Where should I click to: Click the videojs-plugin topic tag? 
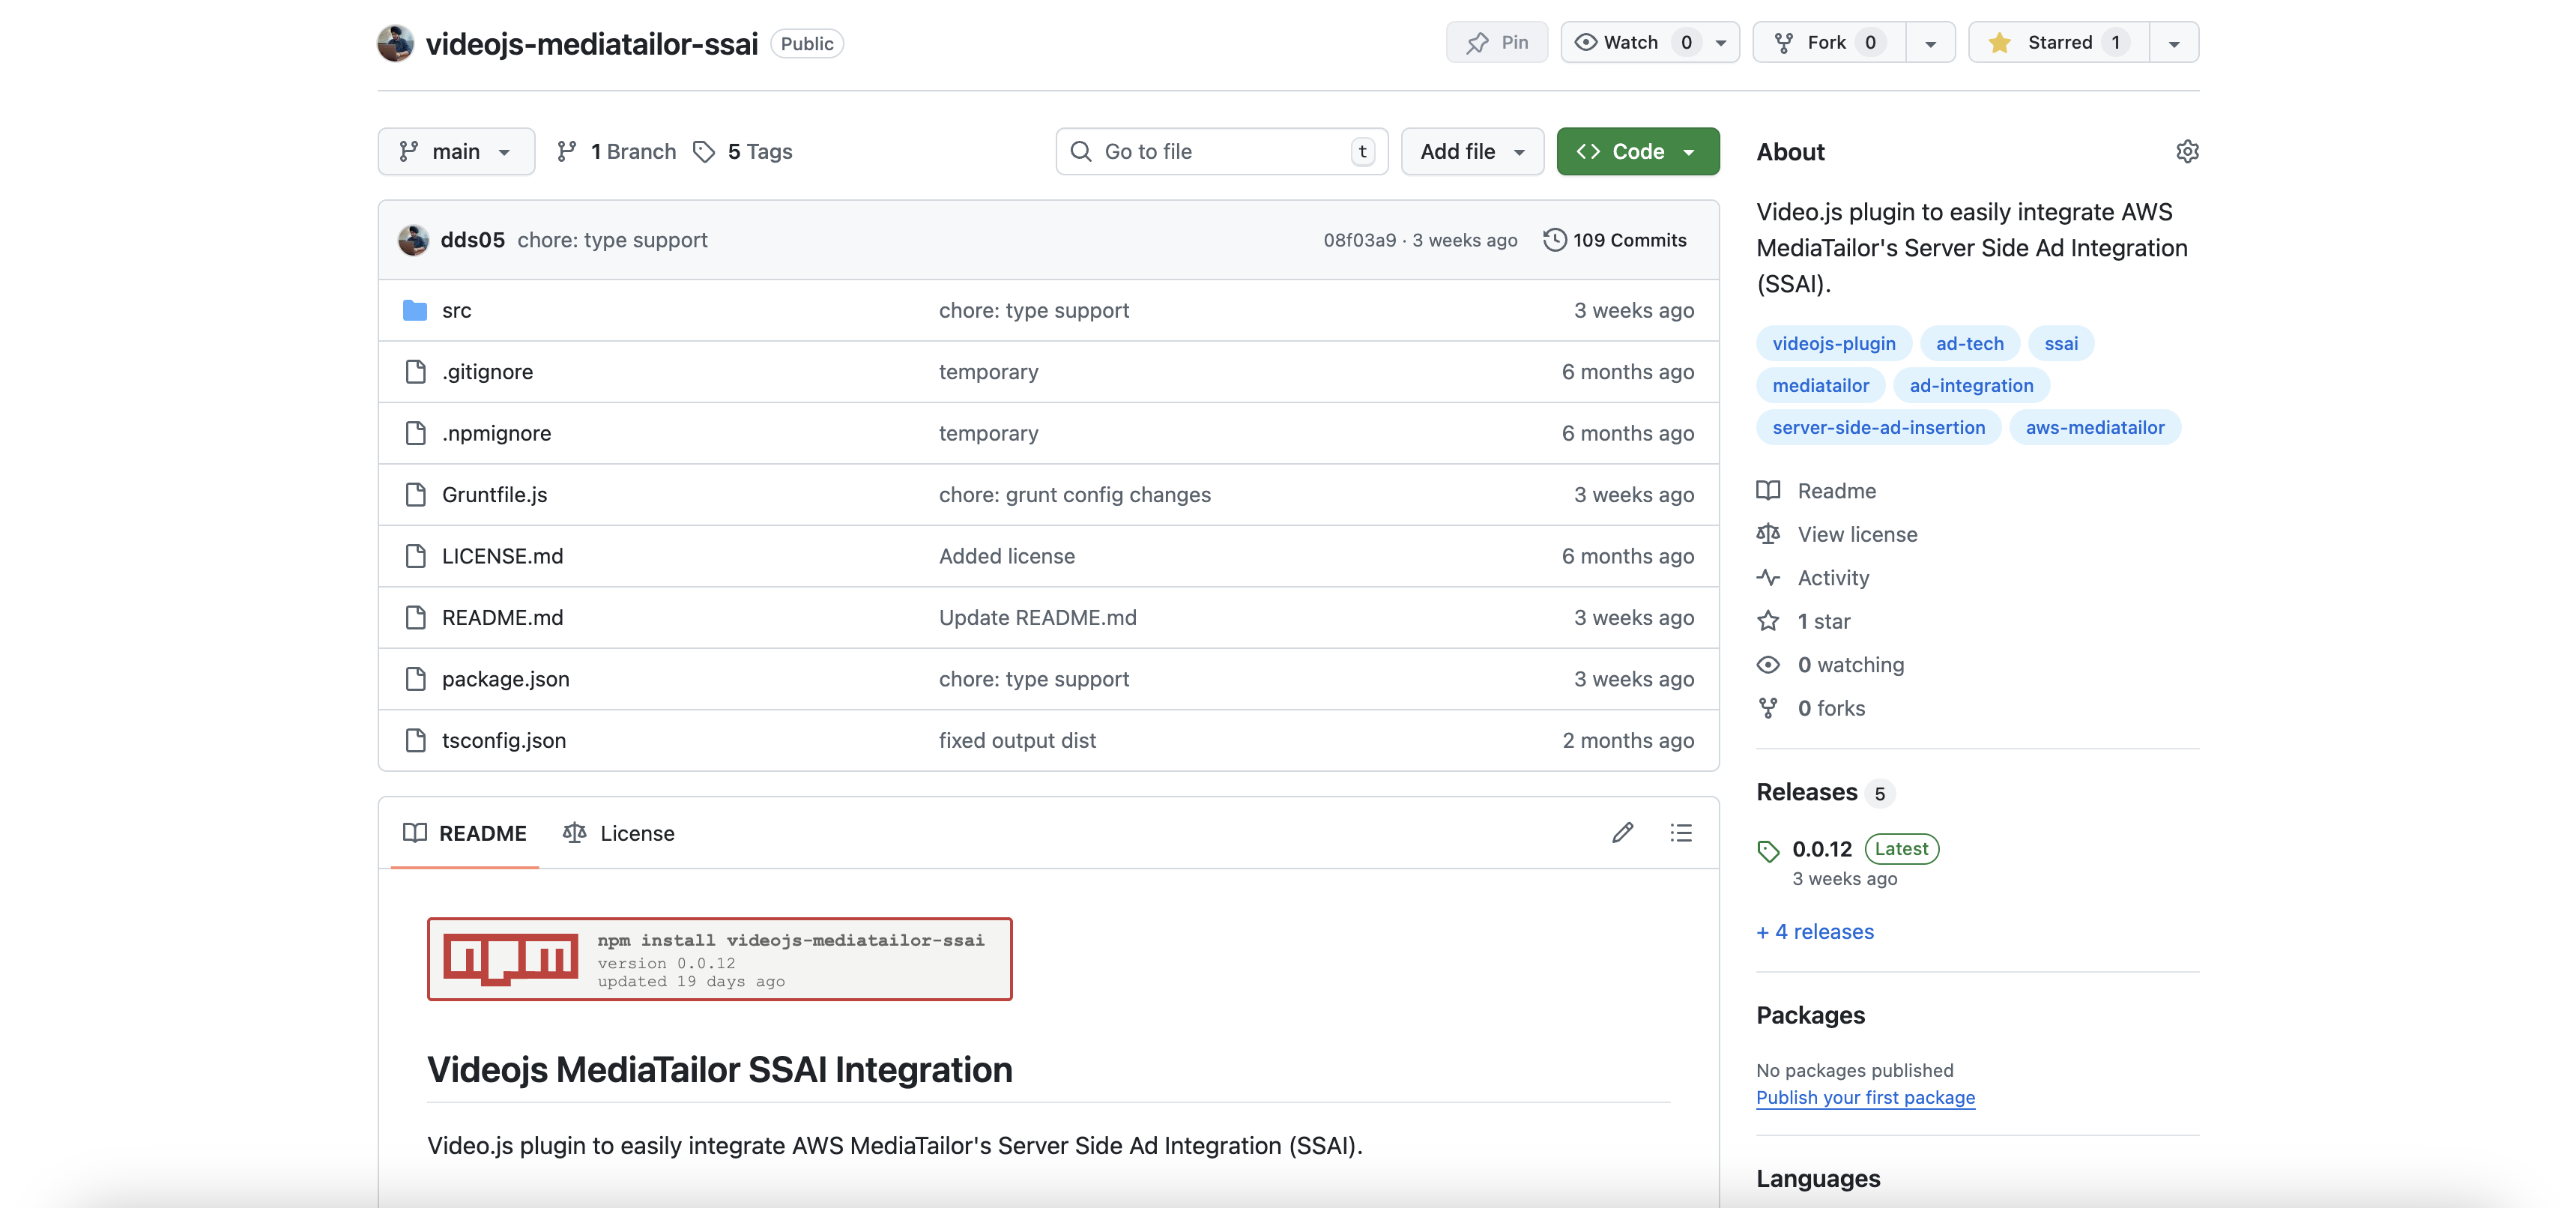[1833, 343]
